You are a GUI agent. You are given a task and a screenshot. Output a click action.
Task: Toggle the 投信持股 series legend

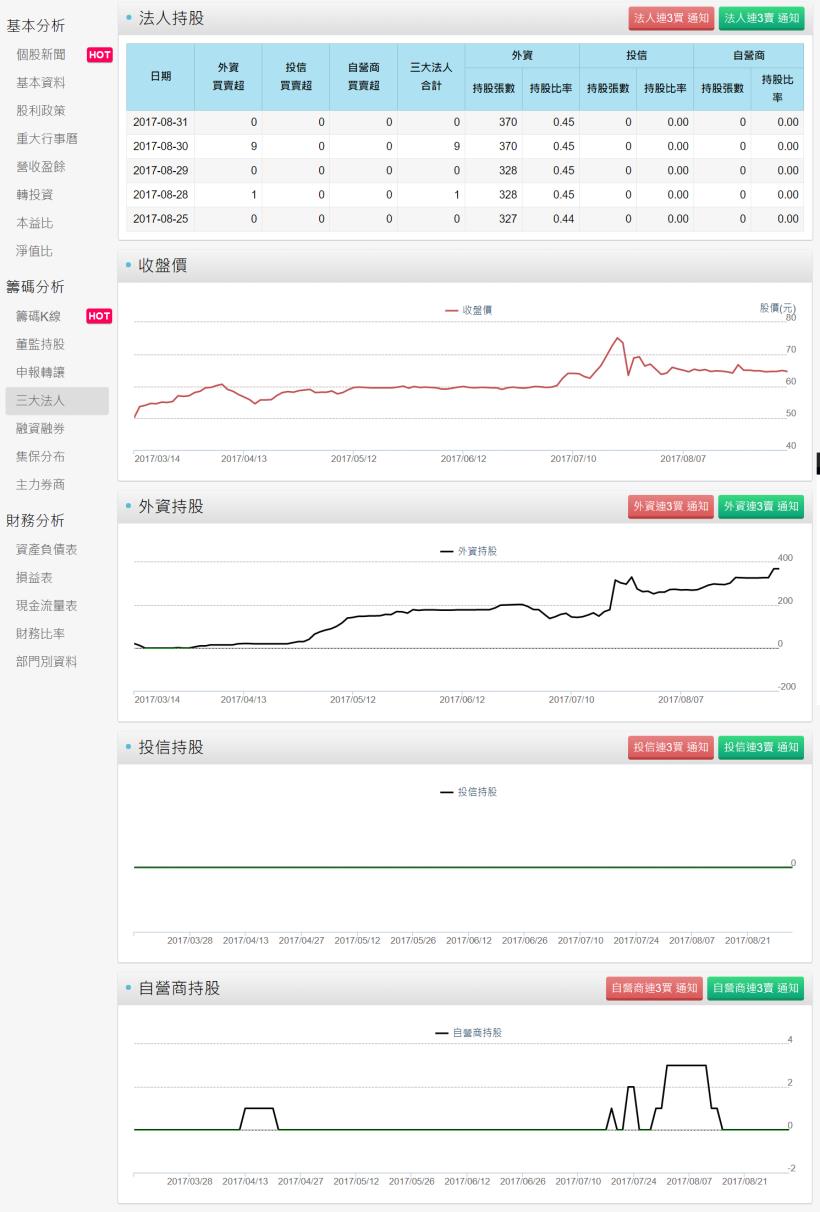pos(470,791)
